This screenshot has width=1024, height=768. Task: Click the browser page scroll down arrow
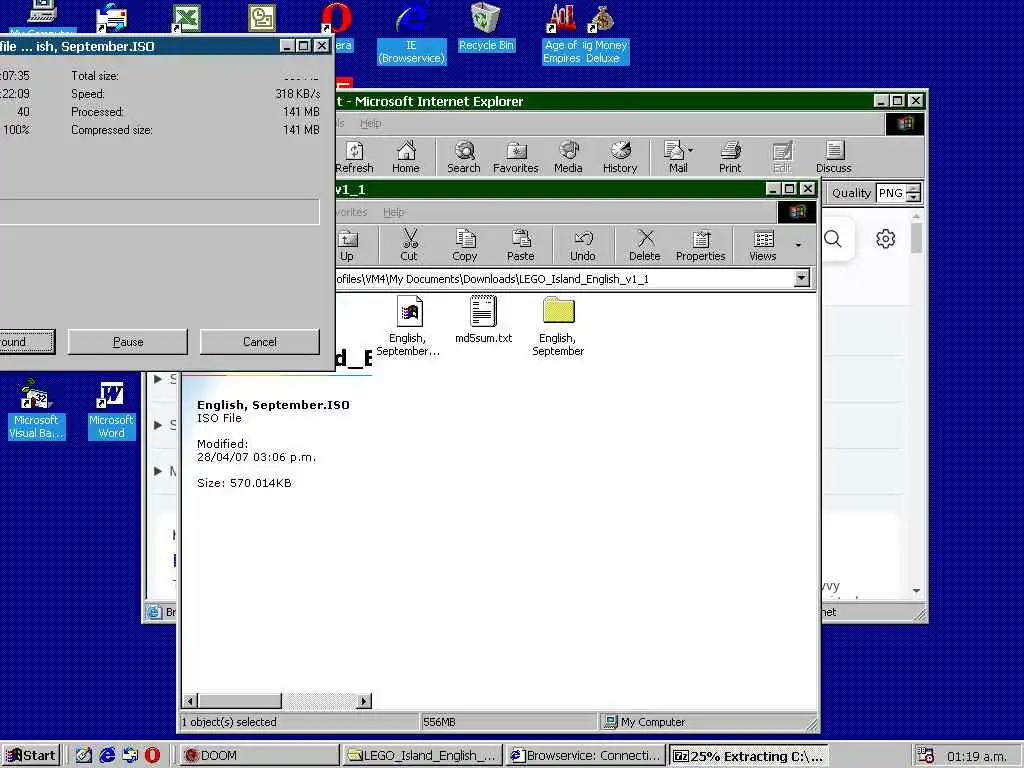916,590
